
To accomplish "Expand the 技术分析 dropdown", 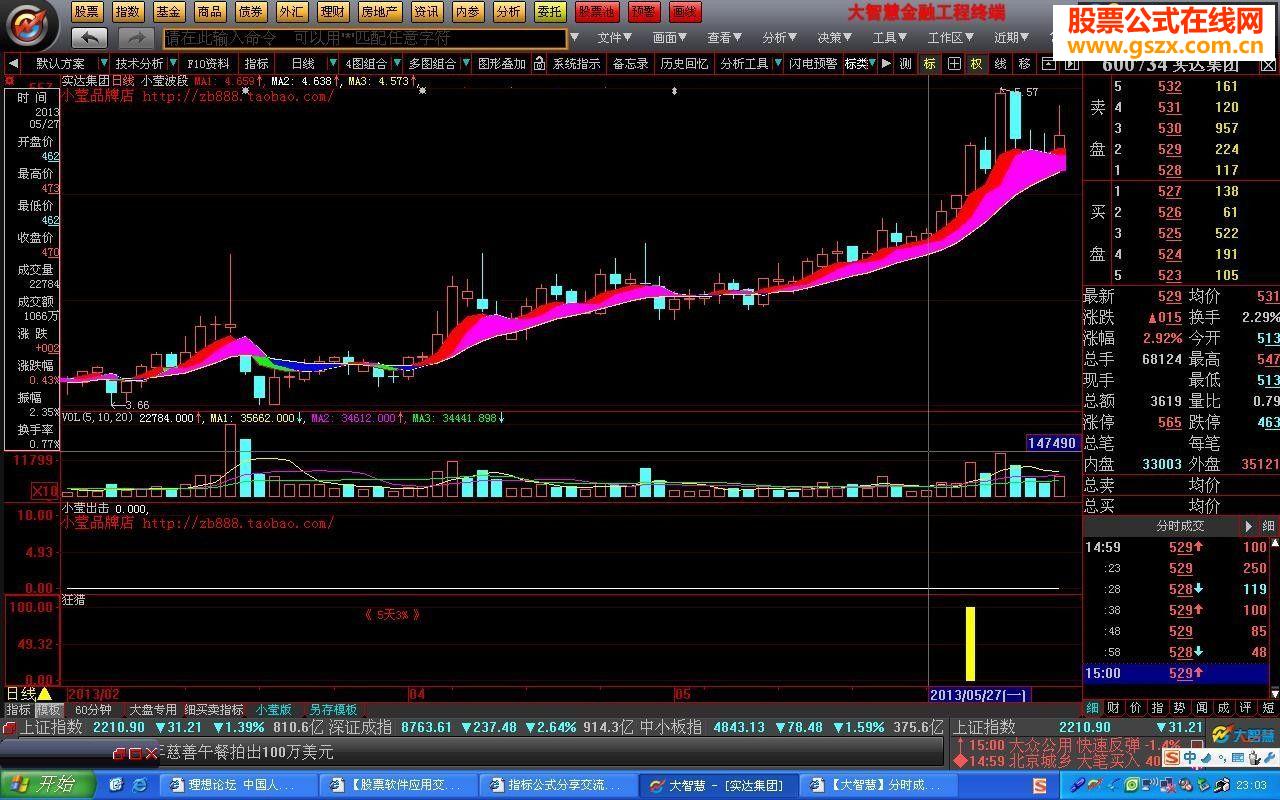I will coord(173,63).
